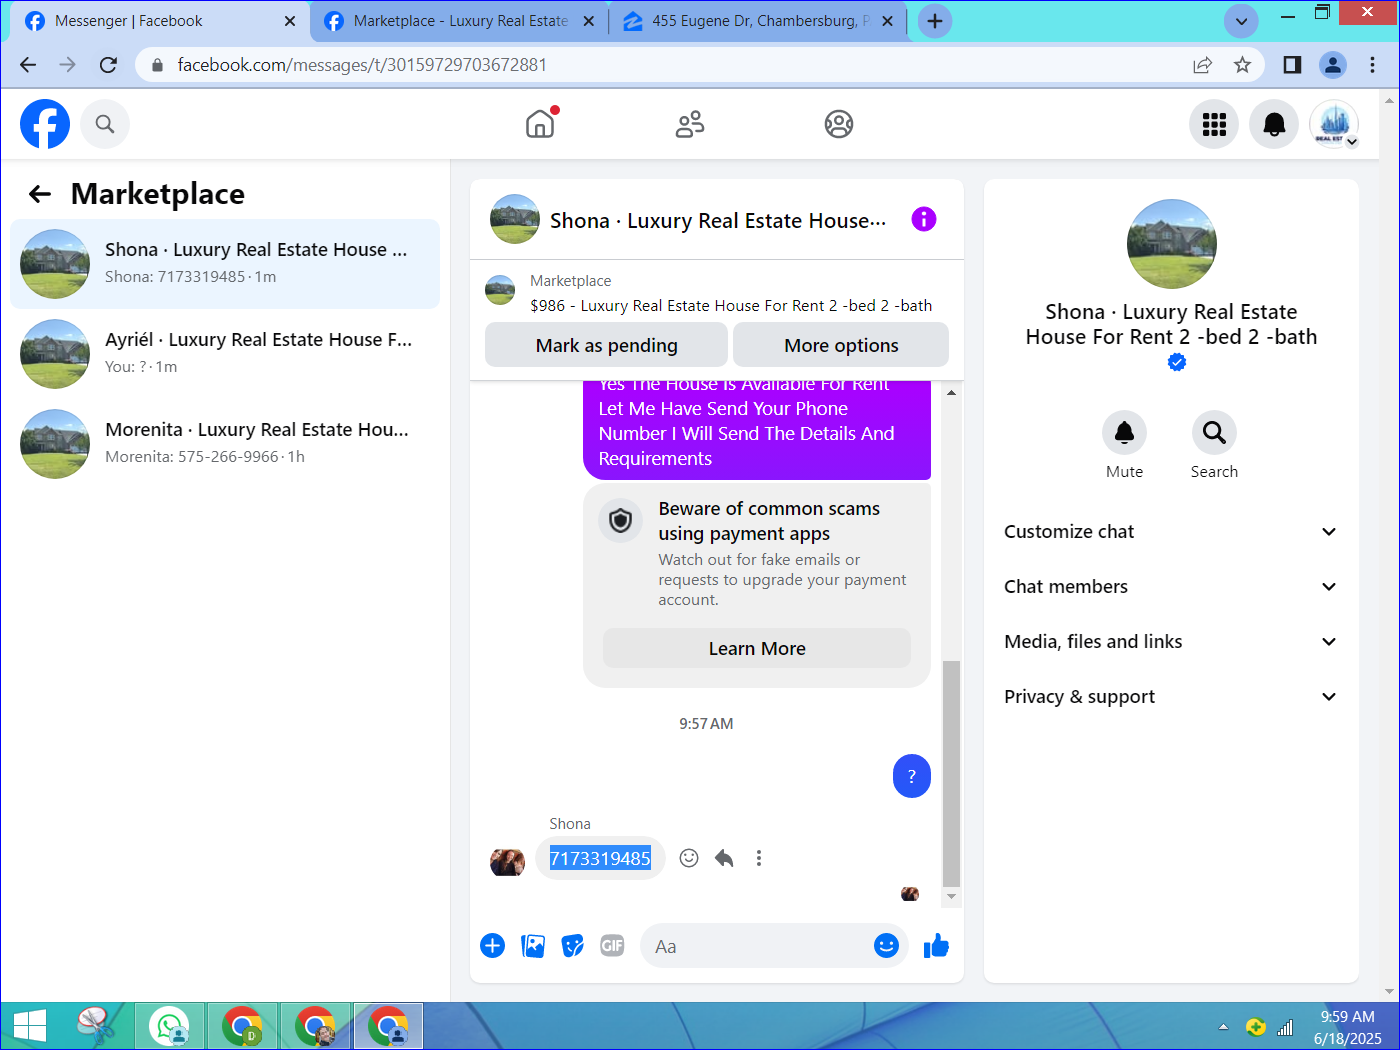The image size is (1400, 1050).
Task: Open the Facebook menu grid icon
Action: pos(1214,124)
